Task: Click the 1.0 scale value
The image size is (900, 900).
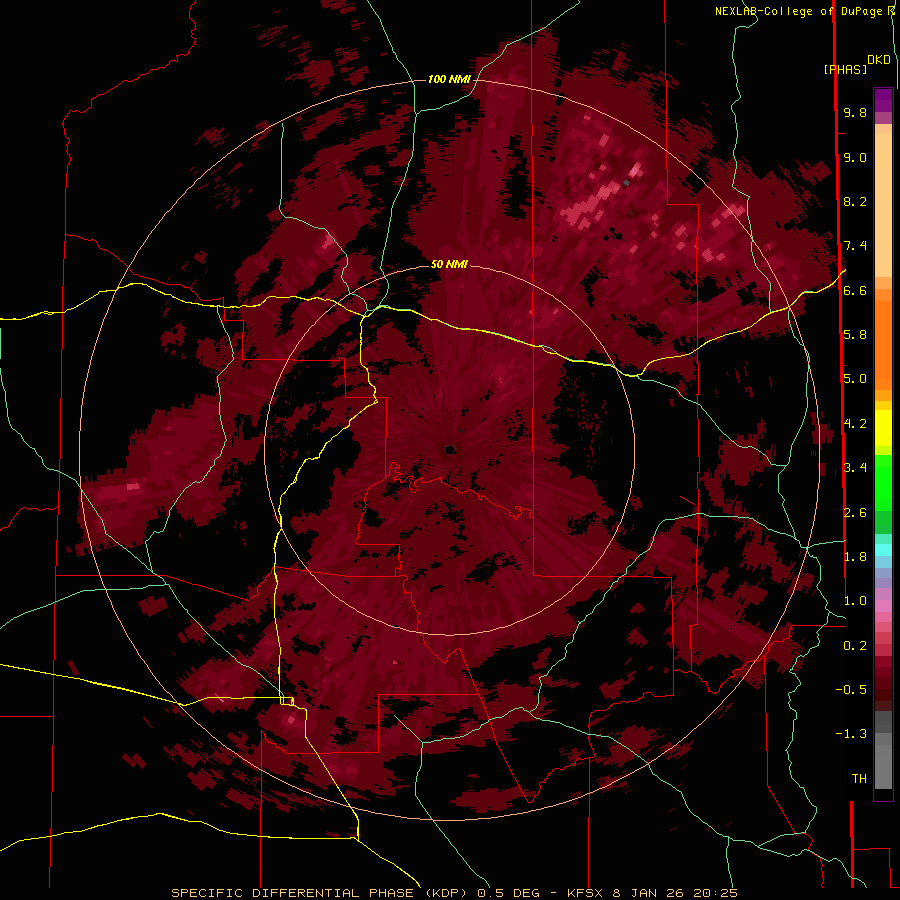Action: pos(855,600)
